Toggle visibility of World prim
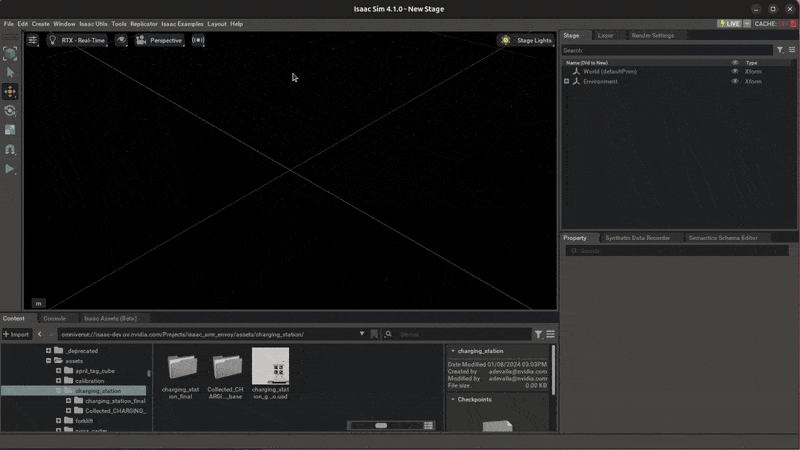Viewport: 800px width, 450px height. pyautogui.click(x=735, y=72)
